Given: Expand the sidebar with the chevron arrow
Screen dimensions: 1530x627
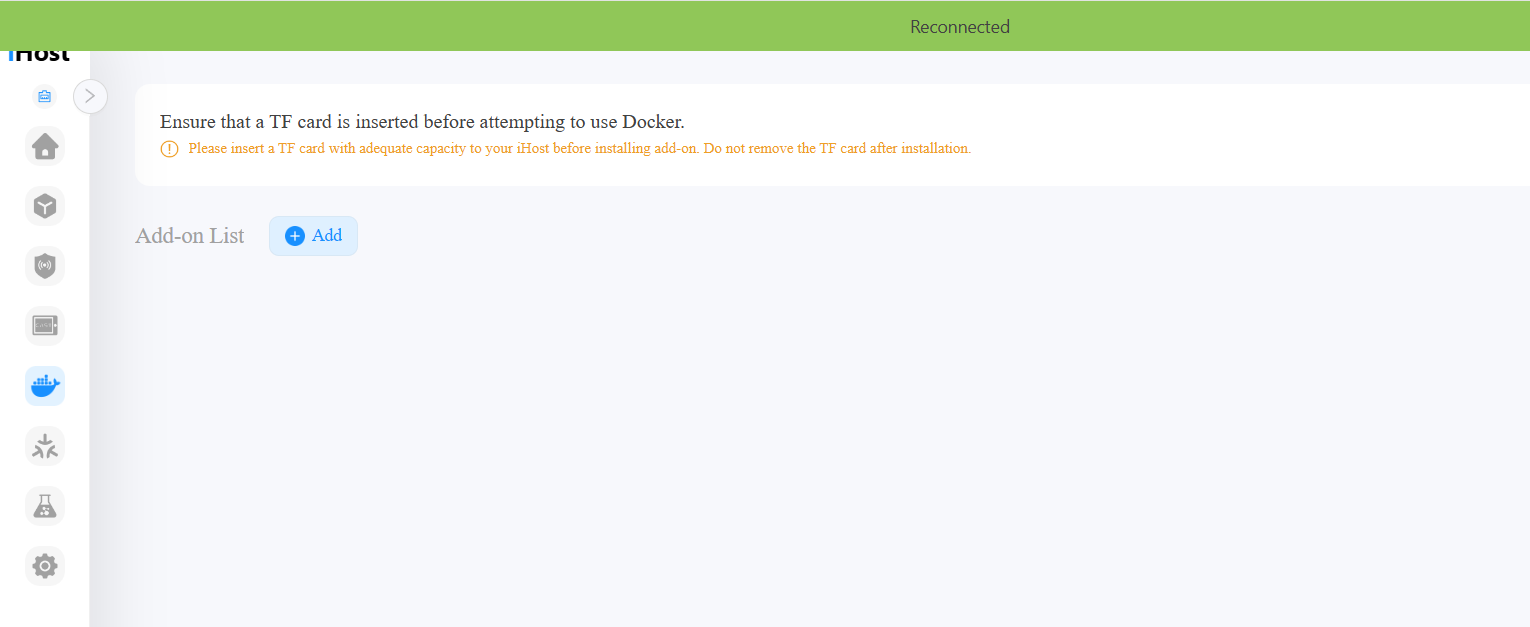Looking at the screenshot, I should pyautogui.click(x=90, y=96).
